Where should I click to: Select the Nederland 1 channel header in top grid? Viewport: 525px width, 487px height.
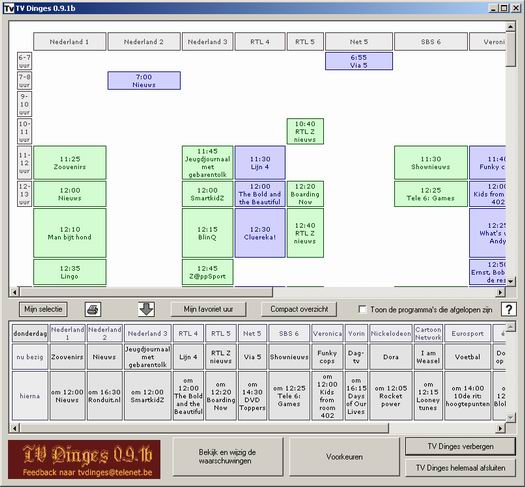click(69, 42)
